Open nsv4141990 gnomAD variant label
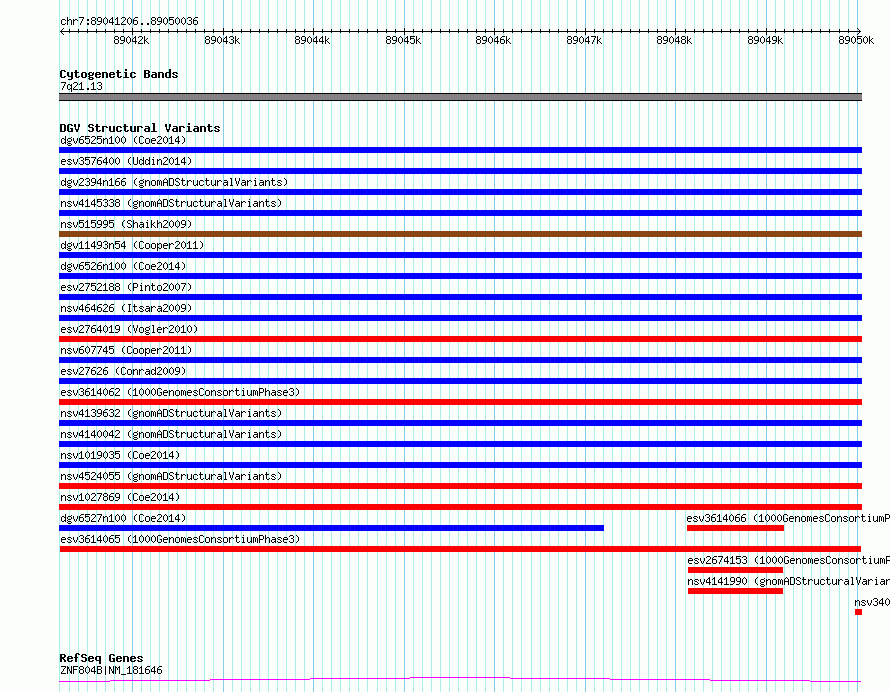The width and height of the screenshot is (890, 692). pyautogui.click(x=788, y=581)
